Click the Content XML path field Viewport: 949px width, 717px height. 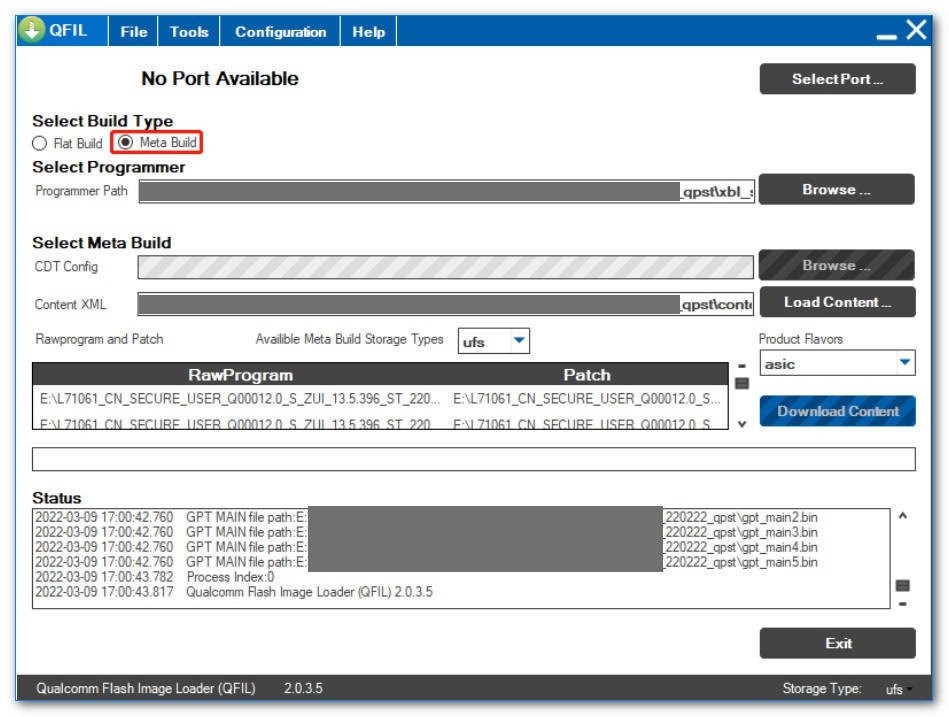[445, 304]
